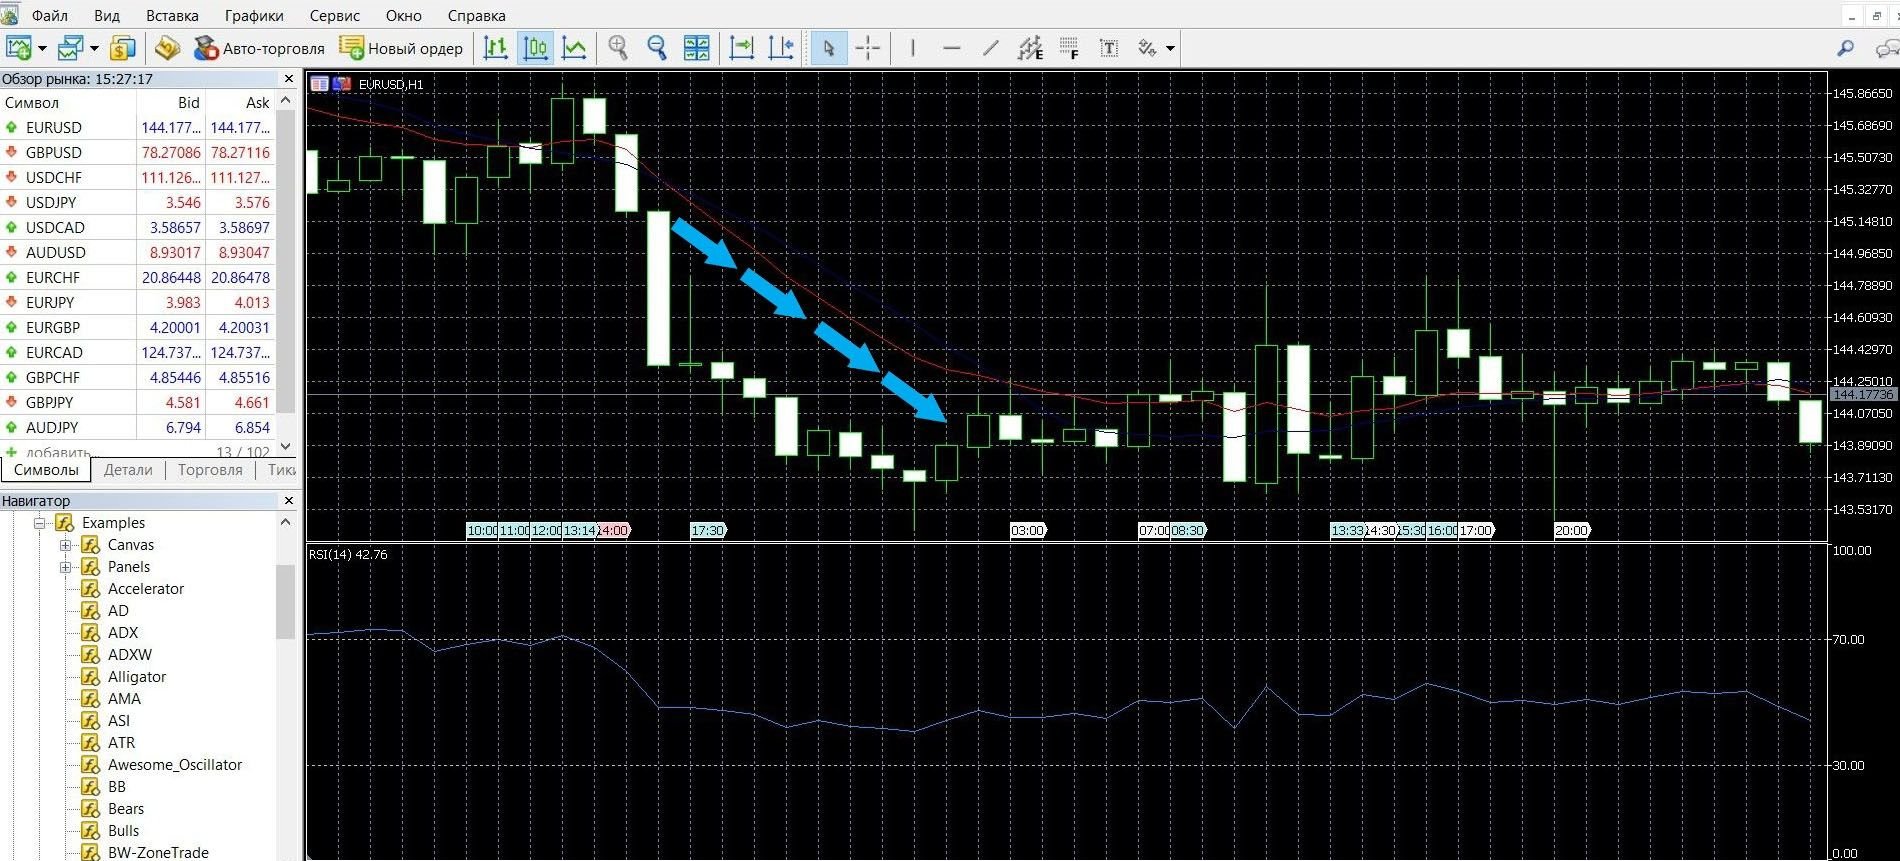Screen dimensions: 1900x861
Task: Click the Market Watch scroll down arrow
Action: coord(286,447)
